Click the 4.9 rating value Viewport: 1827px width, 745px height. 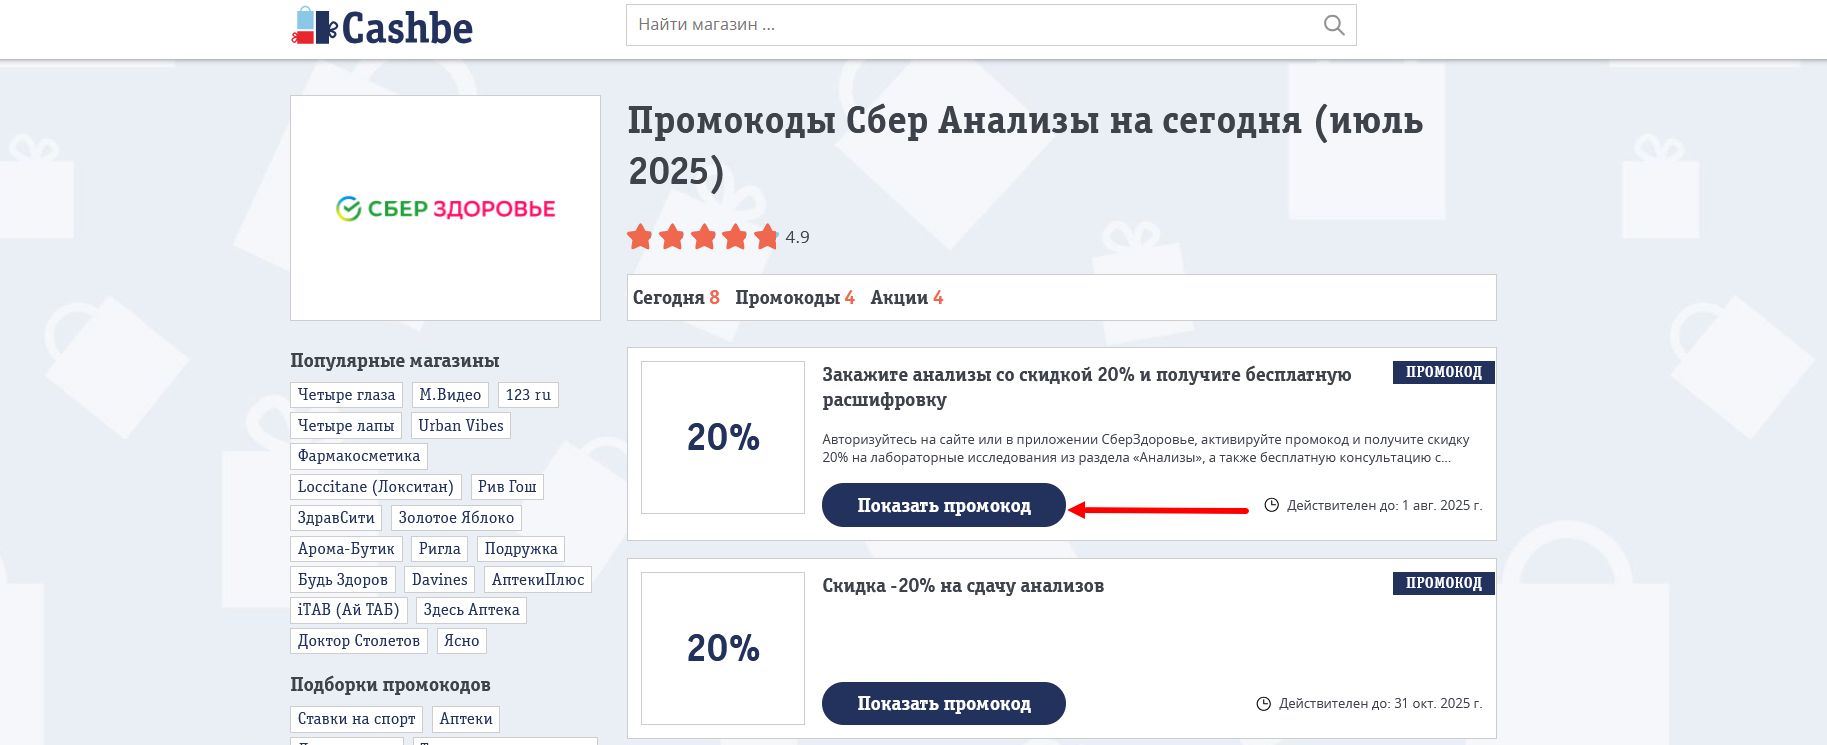tap(797, 237)
